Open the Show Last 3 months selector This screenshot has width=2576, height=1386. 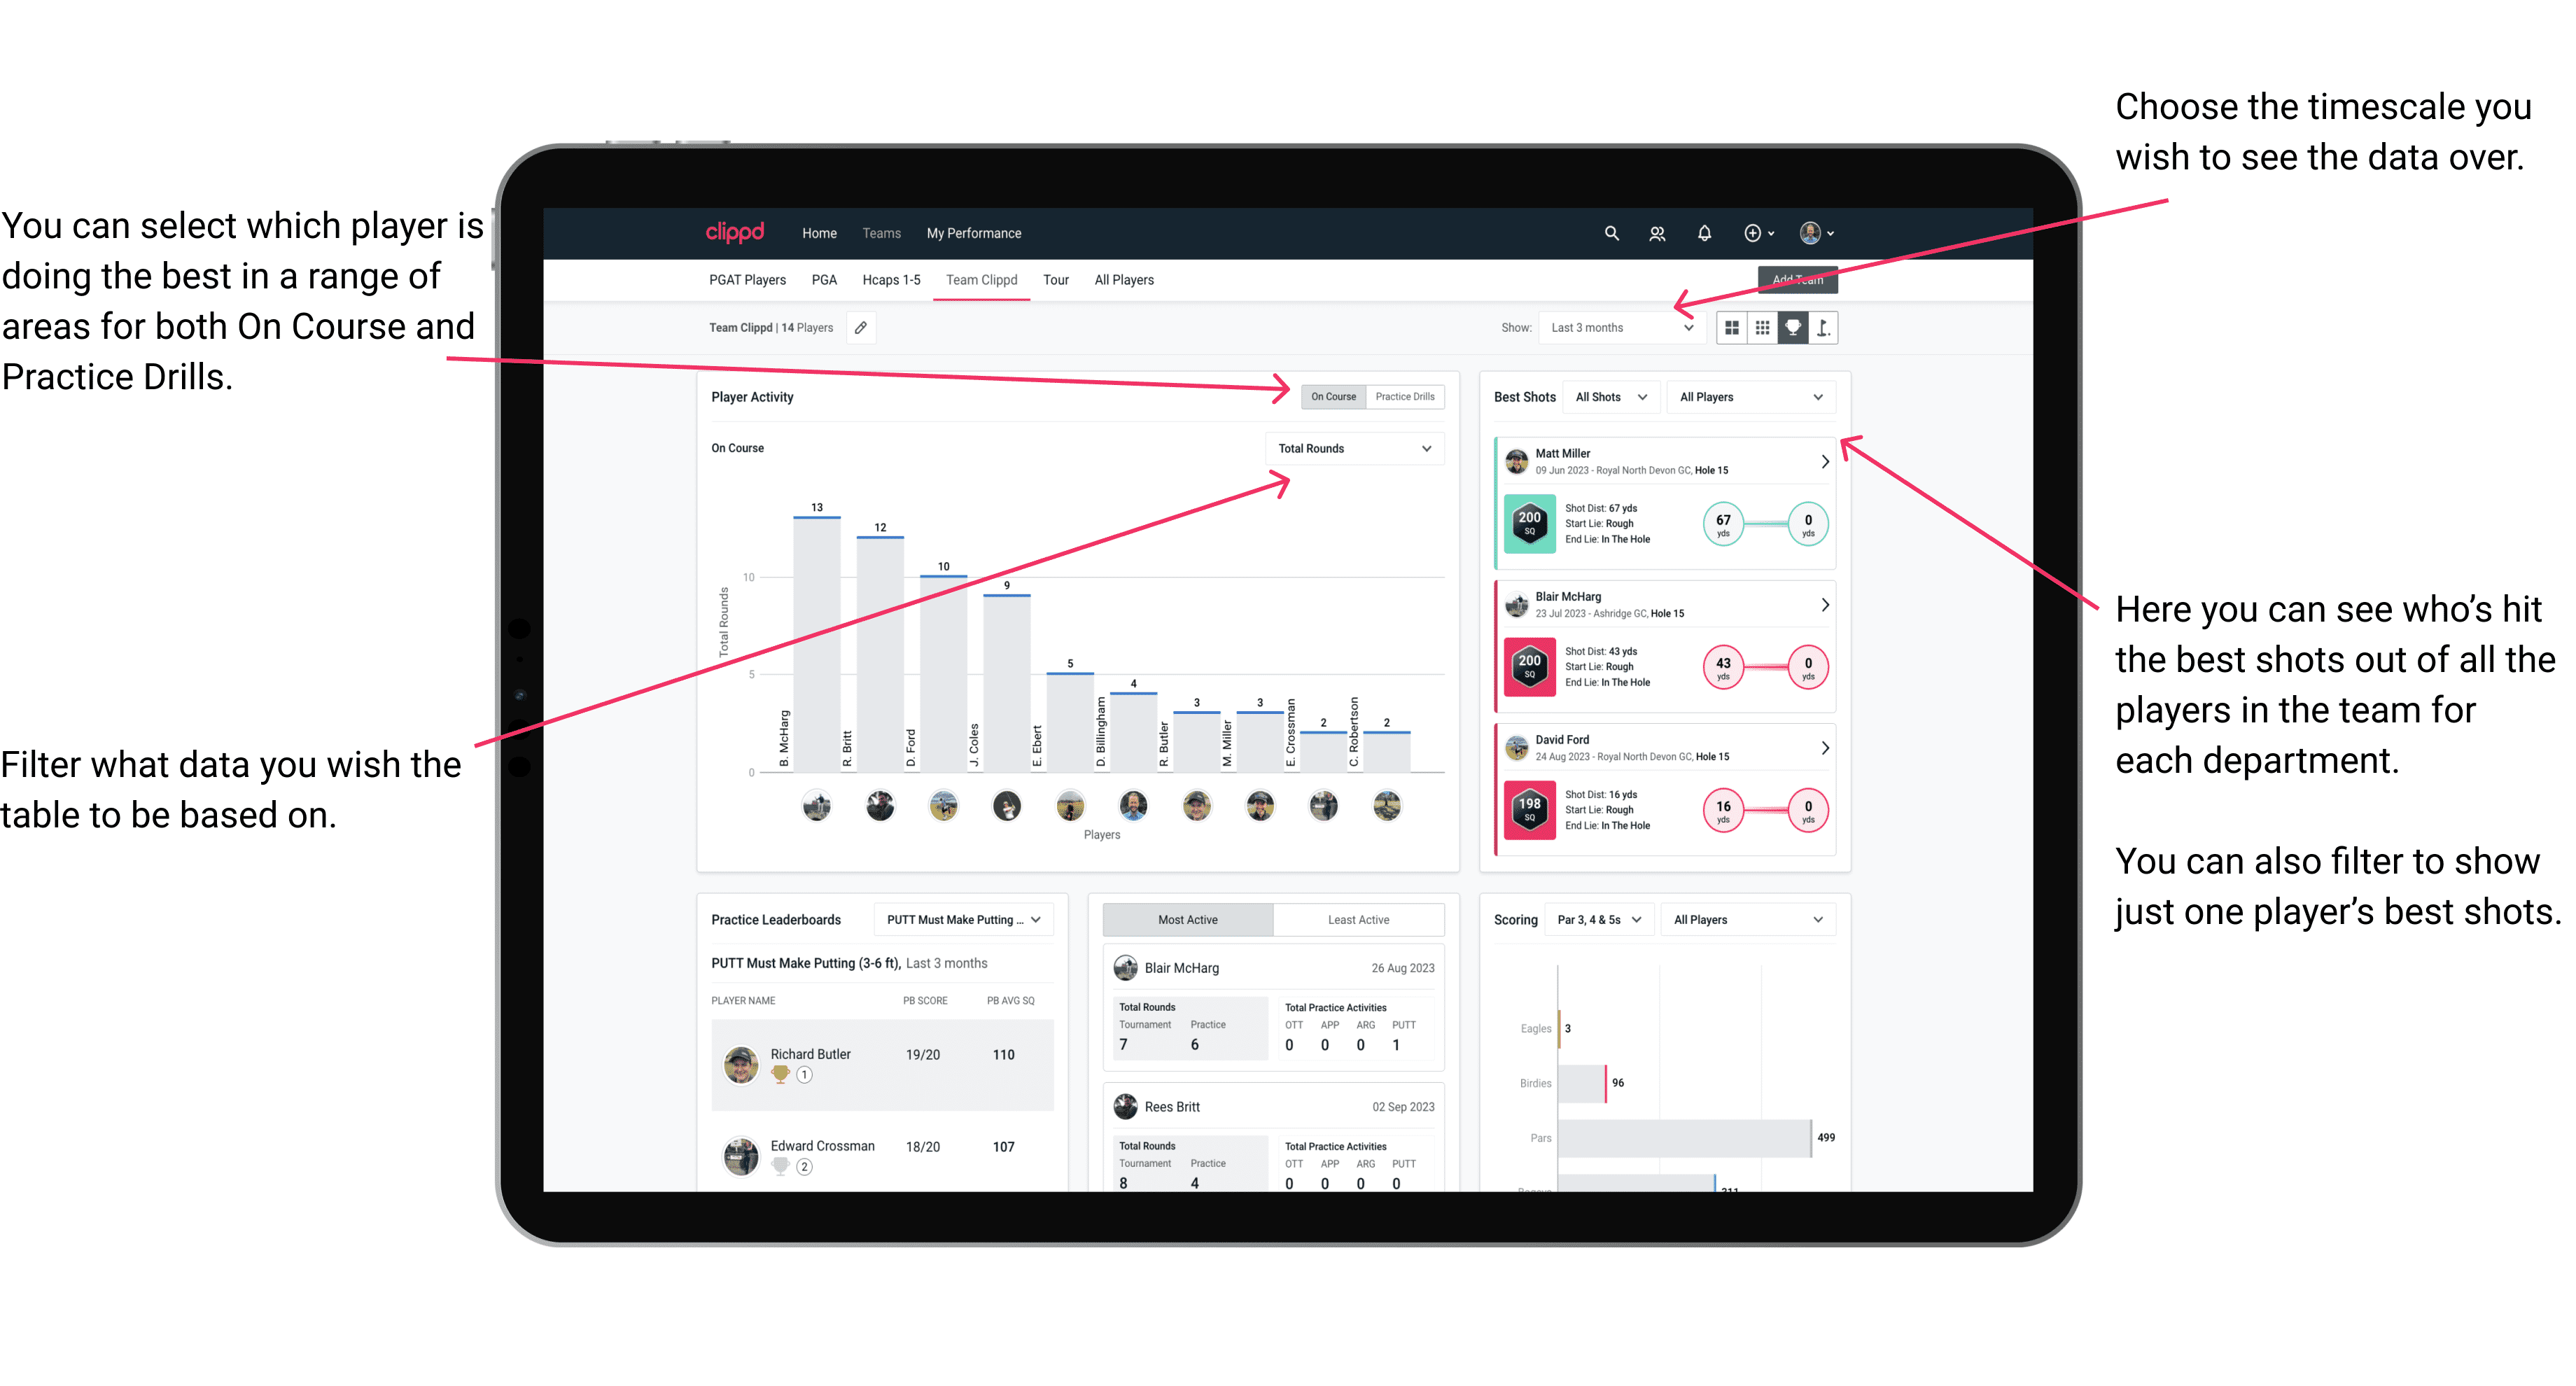tap(1627, 328)
